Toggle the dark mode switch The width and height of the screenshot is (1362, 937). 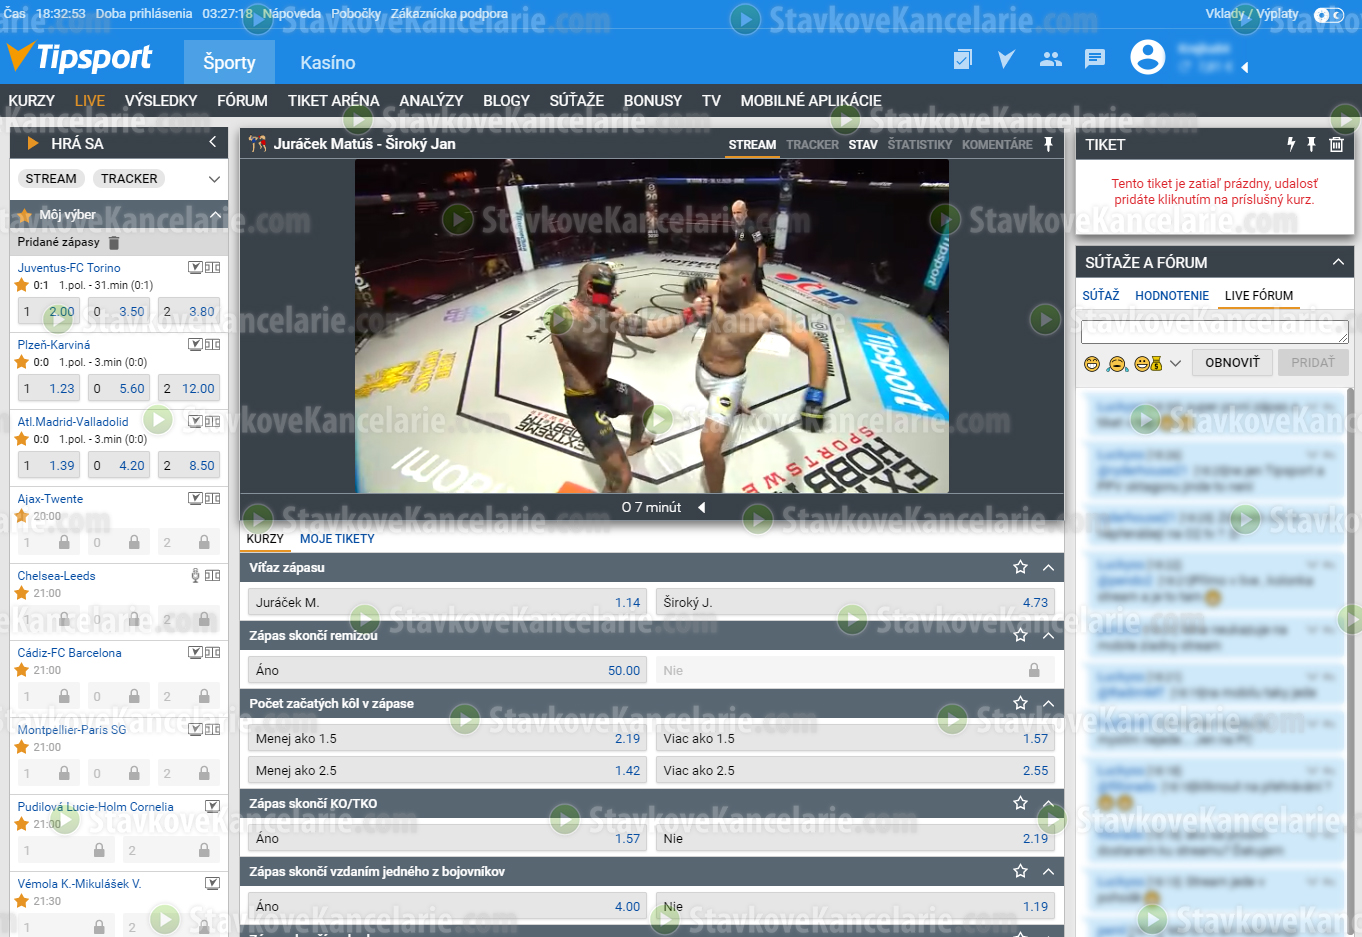[1328, 14]
